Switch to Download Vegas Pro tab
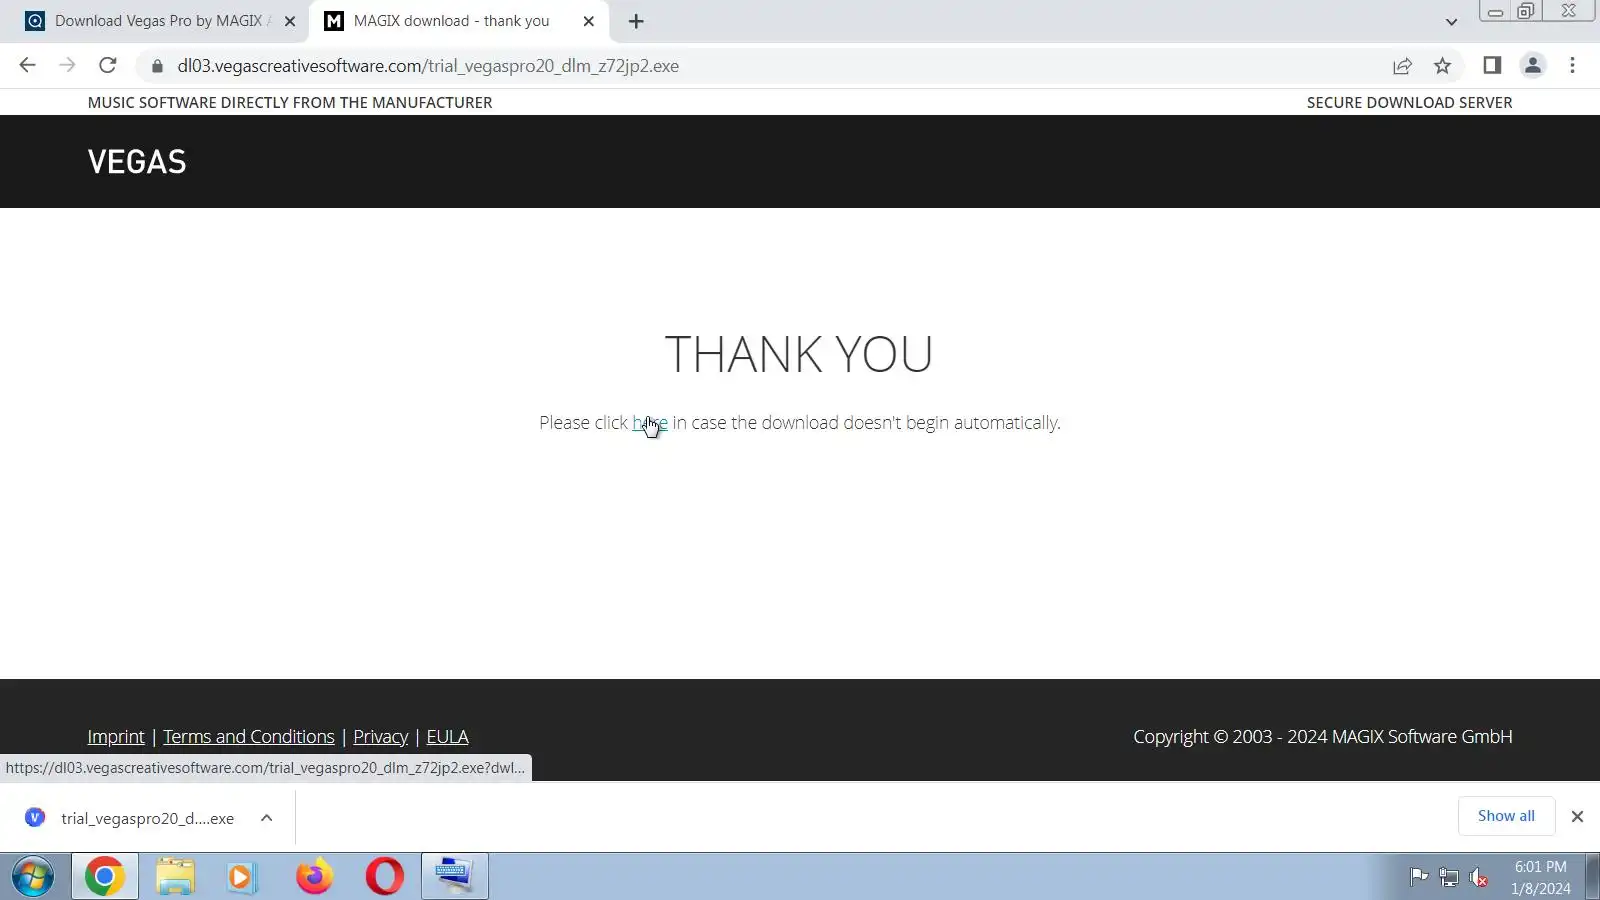Image resolution: width=1600 pixels, height=900 pixels. (160, 21)
